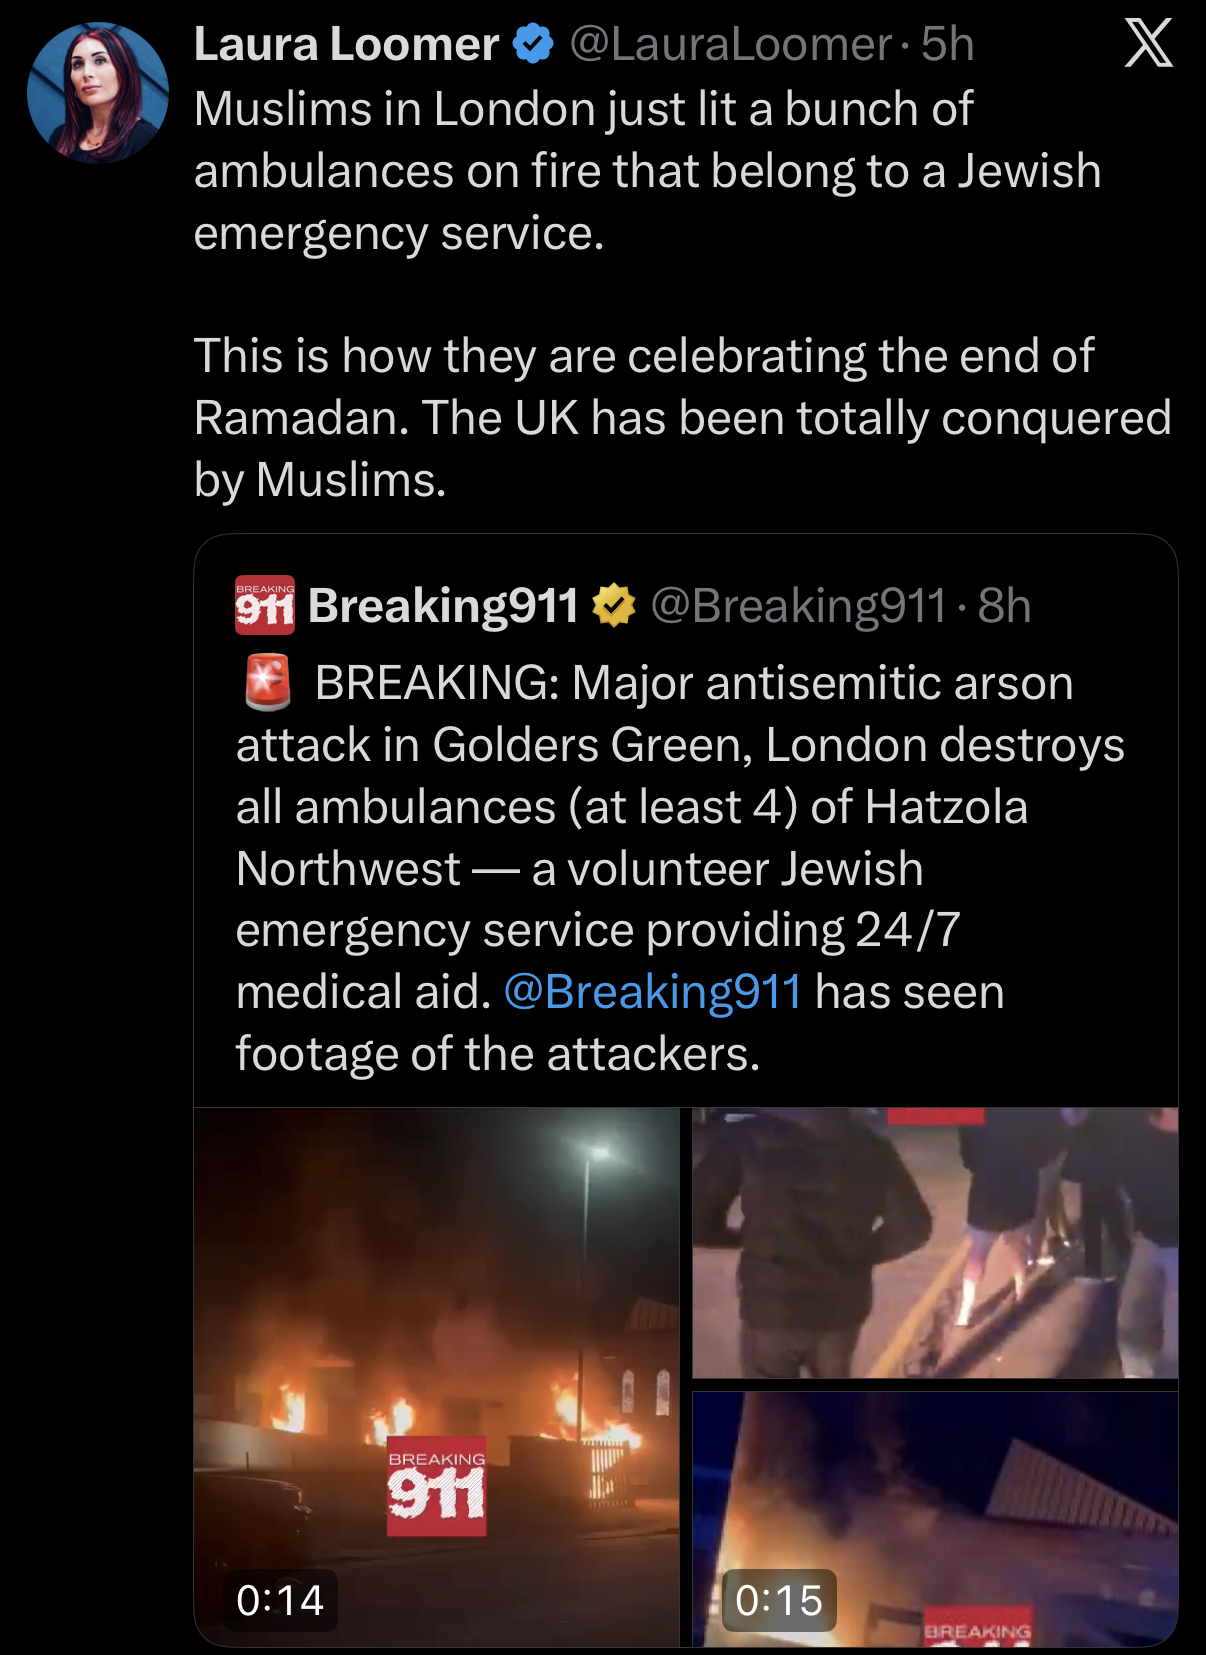The height and width of the screenshot is (1655, 1206).
Task: Click the 5h post timestamp
Action: (x=948, y=44)
